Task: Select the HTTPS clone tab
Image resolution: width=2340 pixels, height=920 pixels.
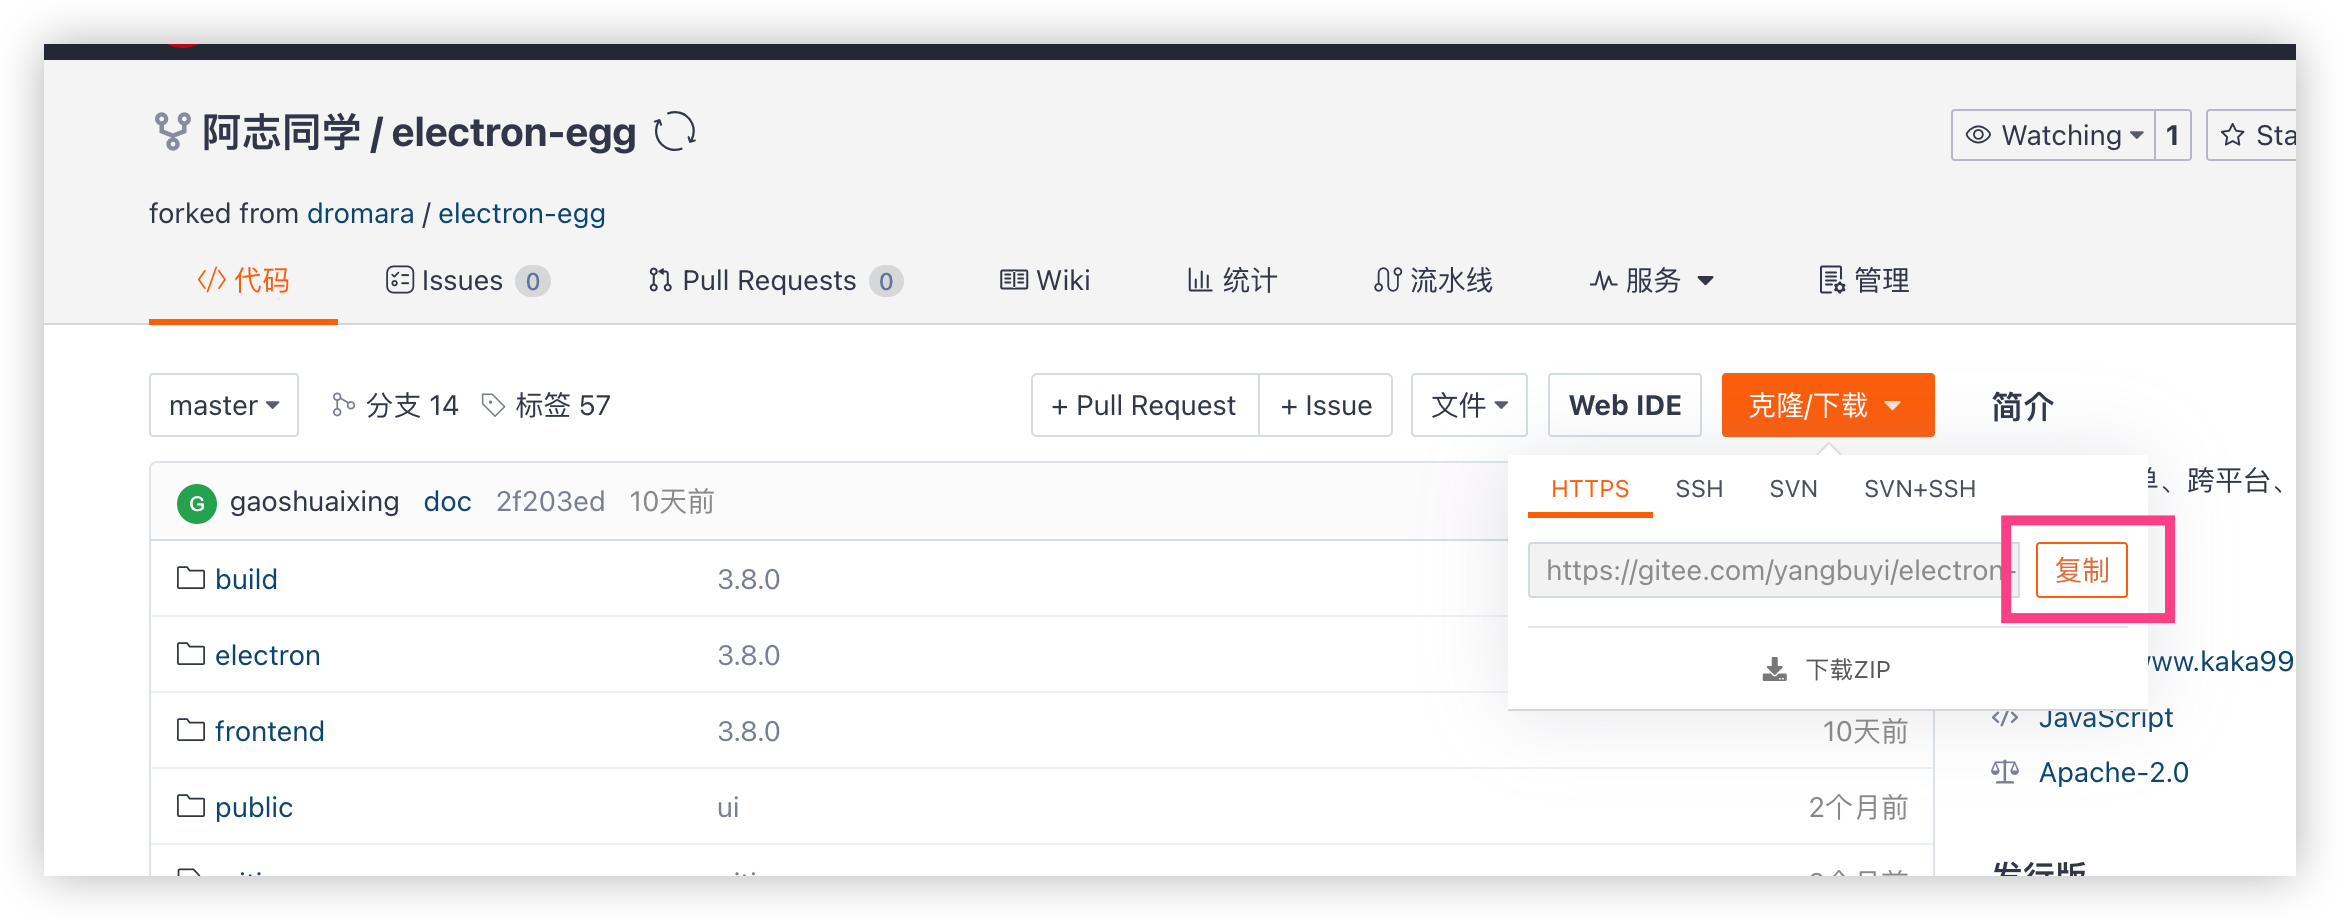Action: 1590,489
